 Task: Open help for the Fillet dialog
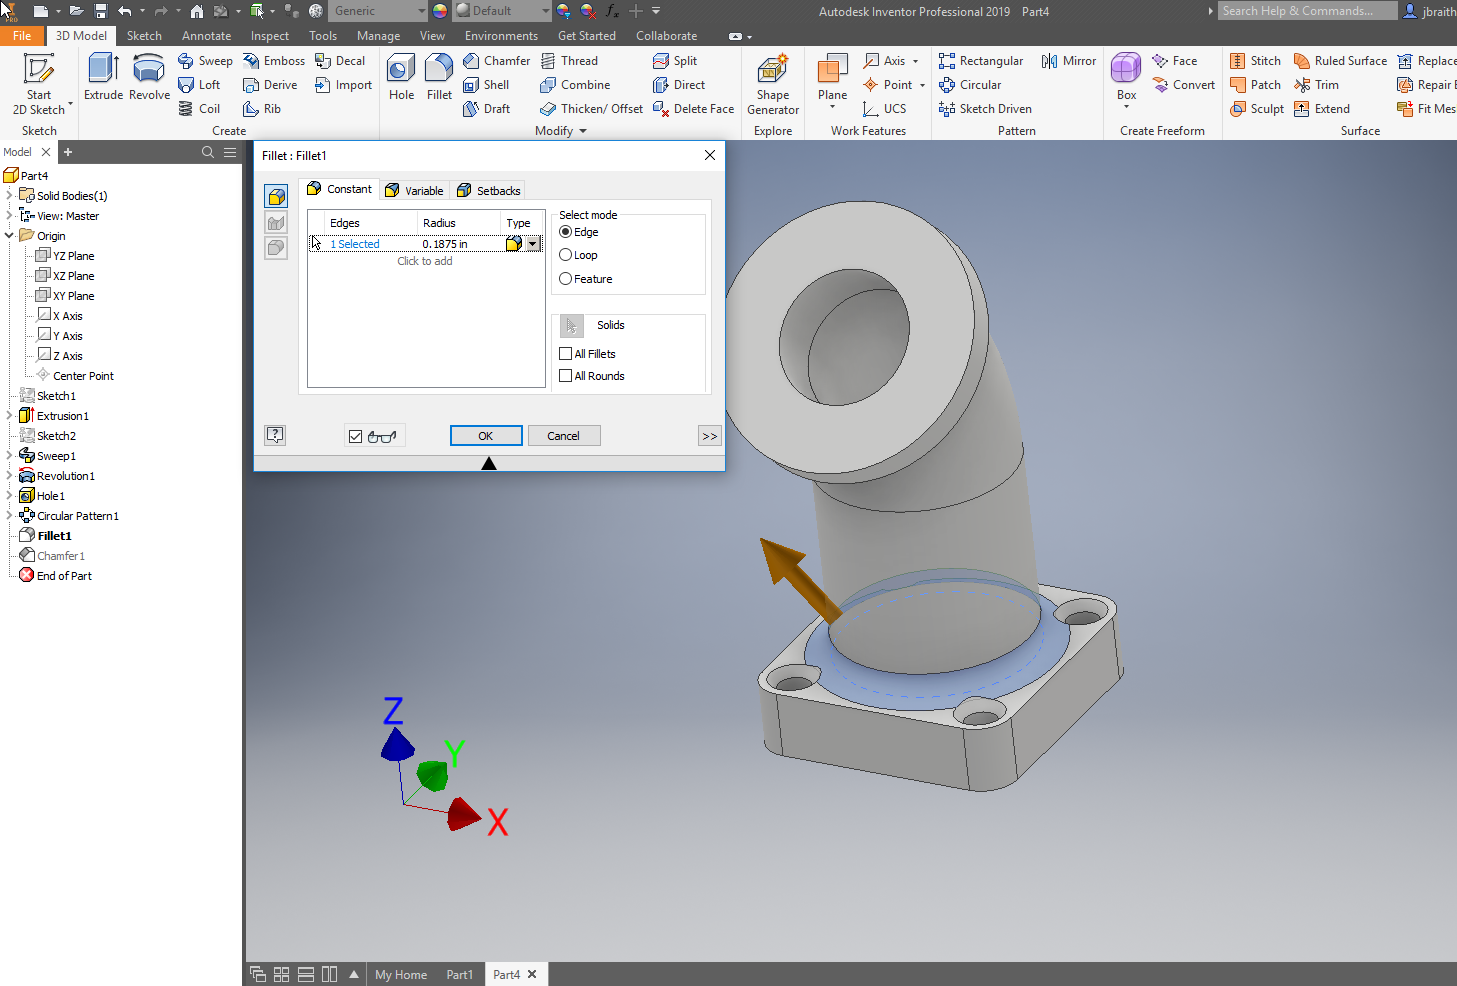coord(275,435)
